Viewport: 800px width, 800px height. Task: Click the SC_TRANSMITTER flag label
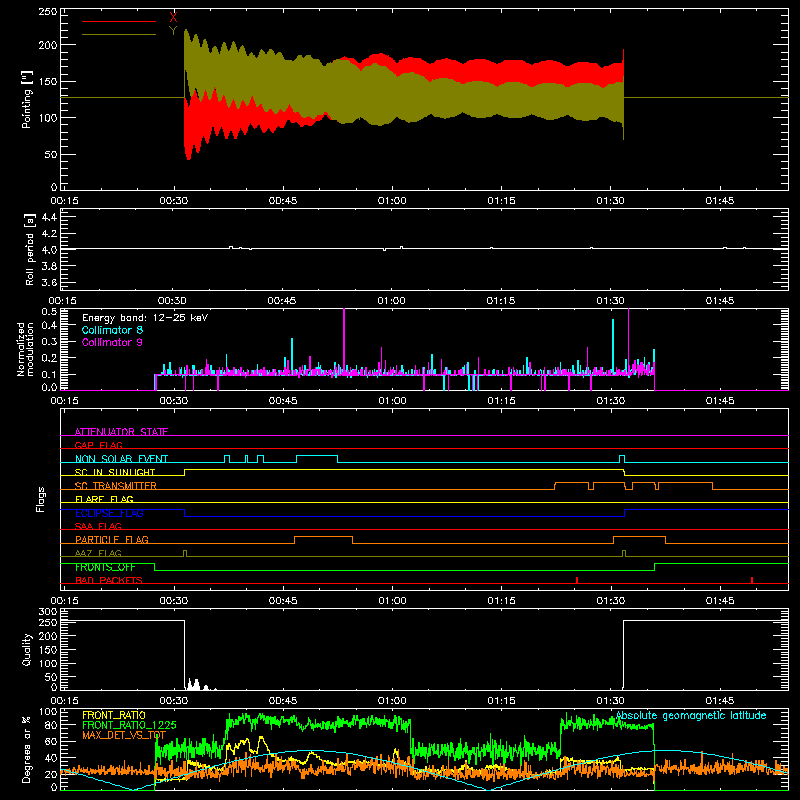point(116,486)
